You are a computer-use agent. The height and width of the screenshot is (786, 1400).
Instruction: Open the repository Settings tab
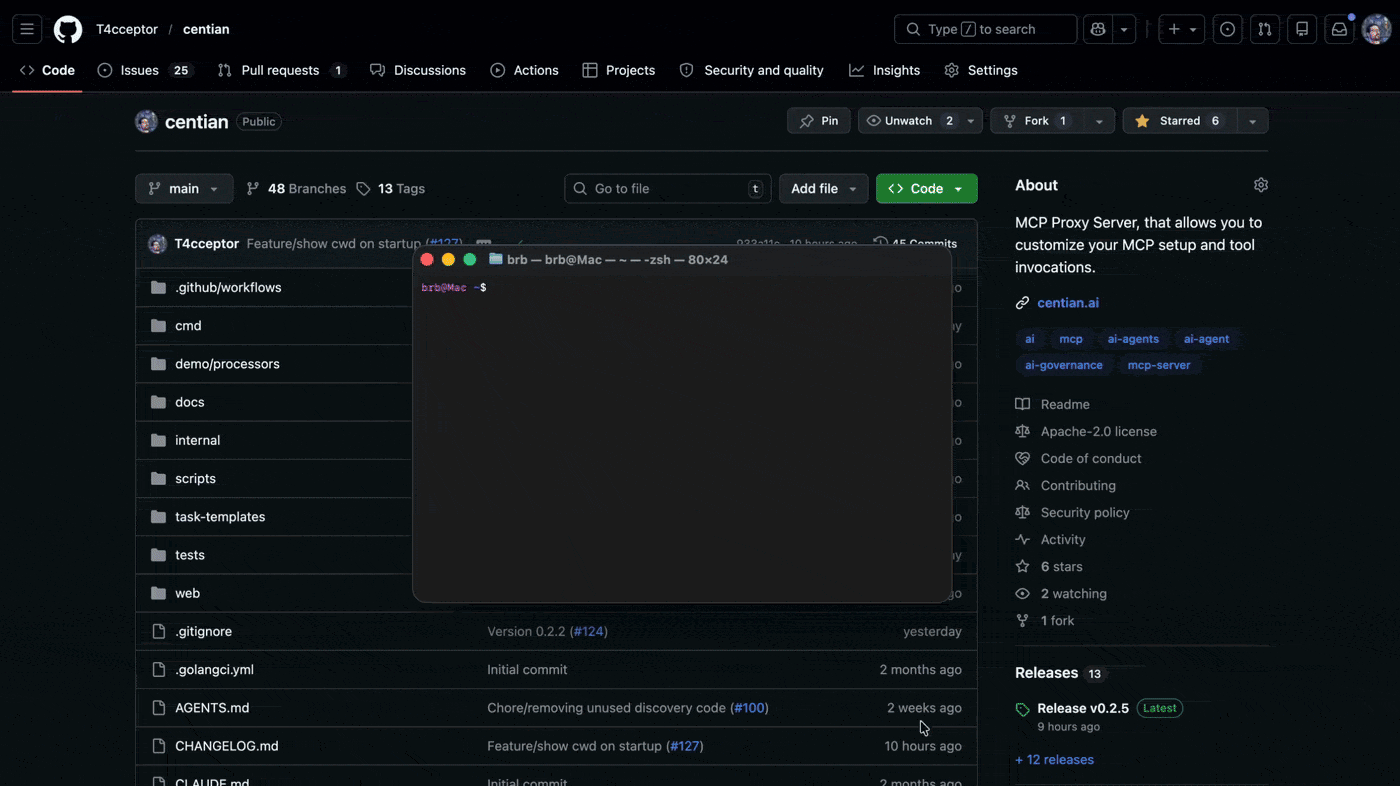click(981, 70)
